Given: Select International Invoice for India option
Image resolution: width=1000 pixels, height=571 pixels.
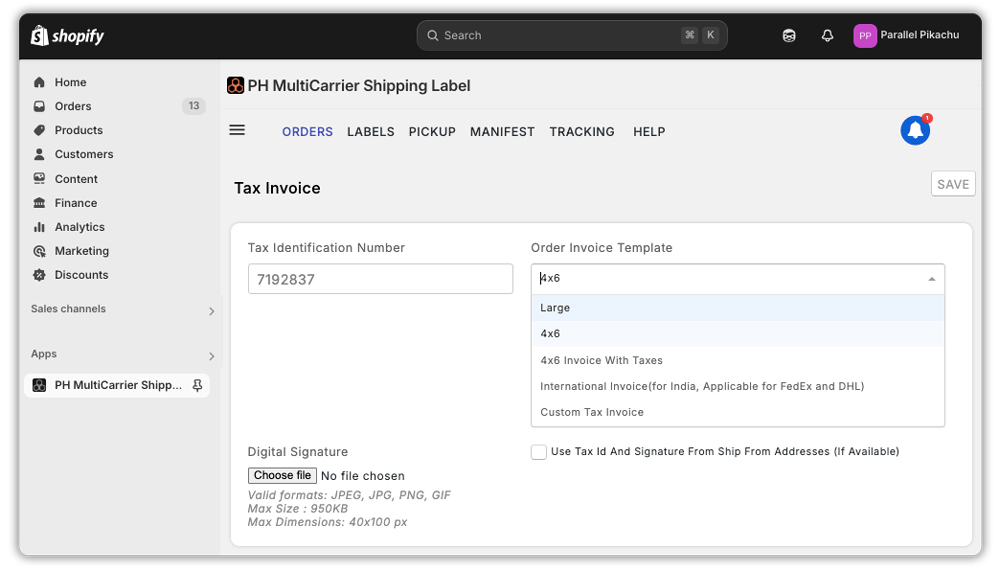Looking at the screenshot, I should [738, 387].
